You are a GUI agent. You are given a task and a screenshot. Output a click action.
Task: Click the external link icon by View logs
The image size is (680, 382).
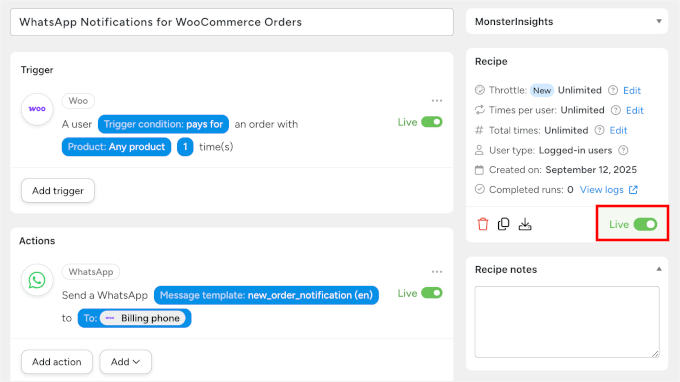(x=633, y=189)
